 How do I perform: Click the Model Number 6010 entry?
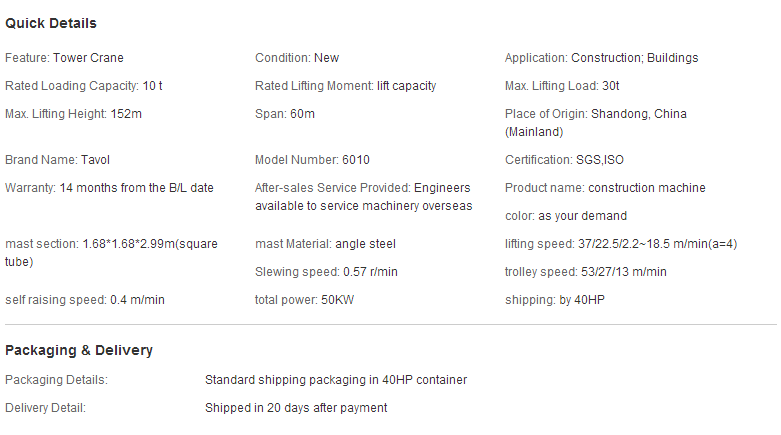[x=312, y=160]
